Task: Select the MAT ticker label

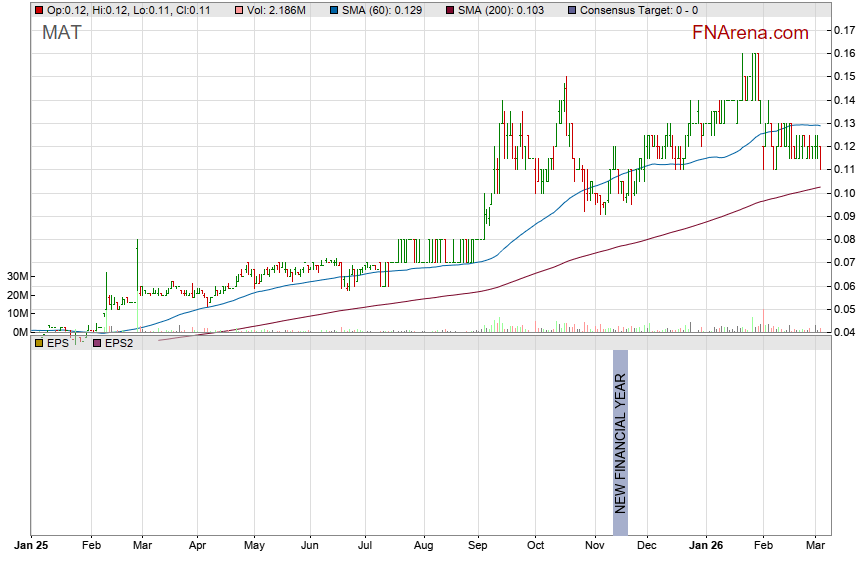Action: click(62, 32)
